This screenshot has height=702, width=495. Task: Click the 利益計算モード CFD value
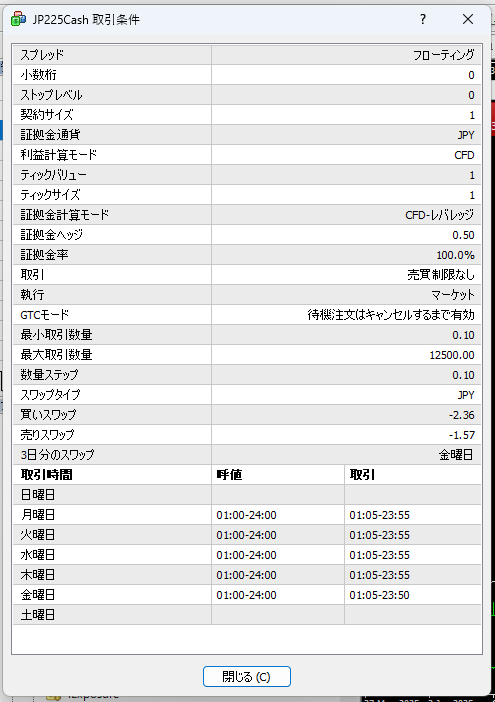coord(464,155)
